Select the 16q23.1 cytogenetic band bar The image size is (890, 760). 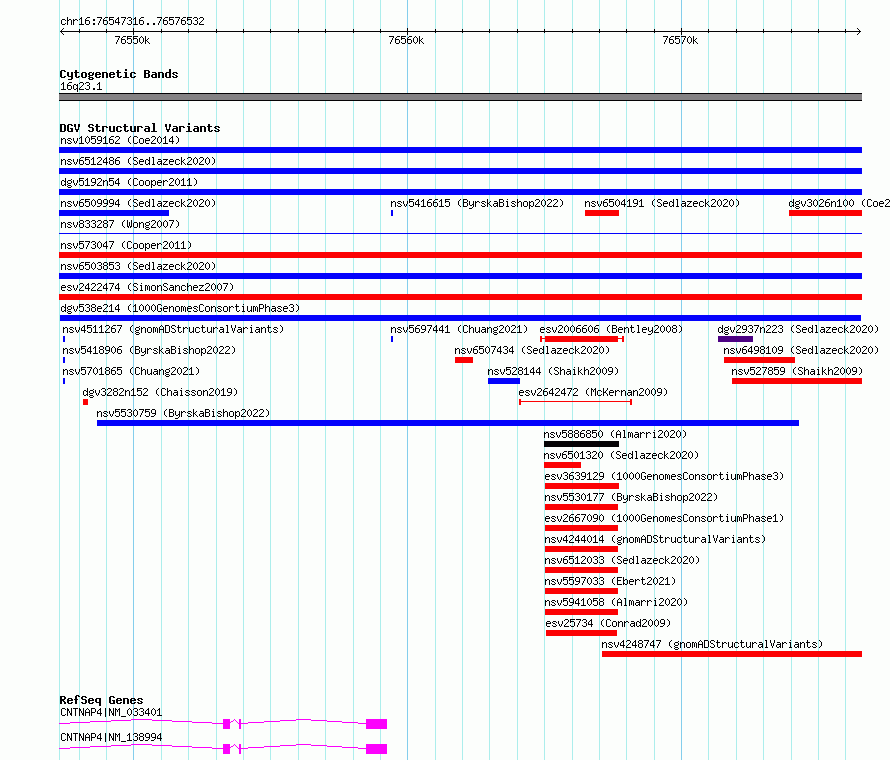pyautogui.click(x=460, y=97)
